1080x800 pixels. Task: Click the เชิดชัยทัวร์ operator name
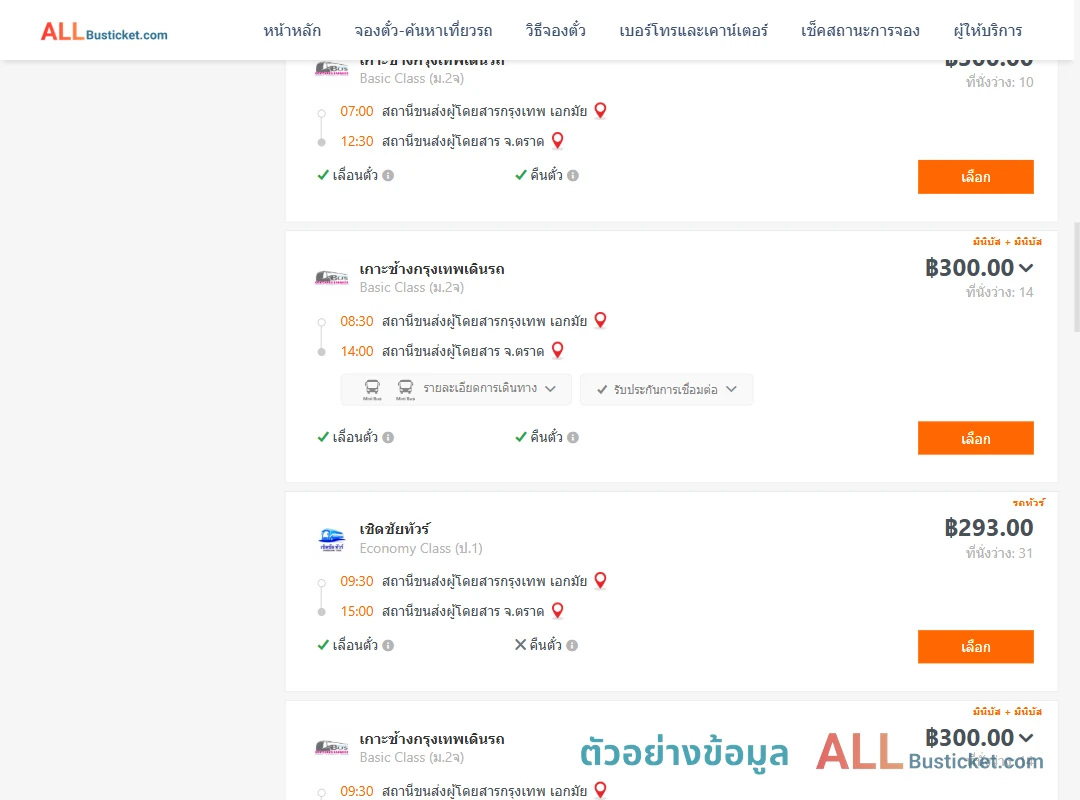pos(395,529)
